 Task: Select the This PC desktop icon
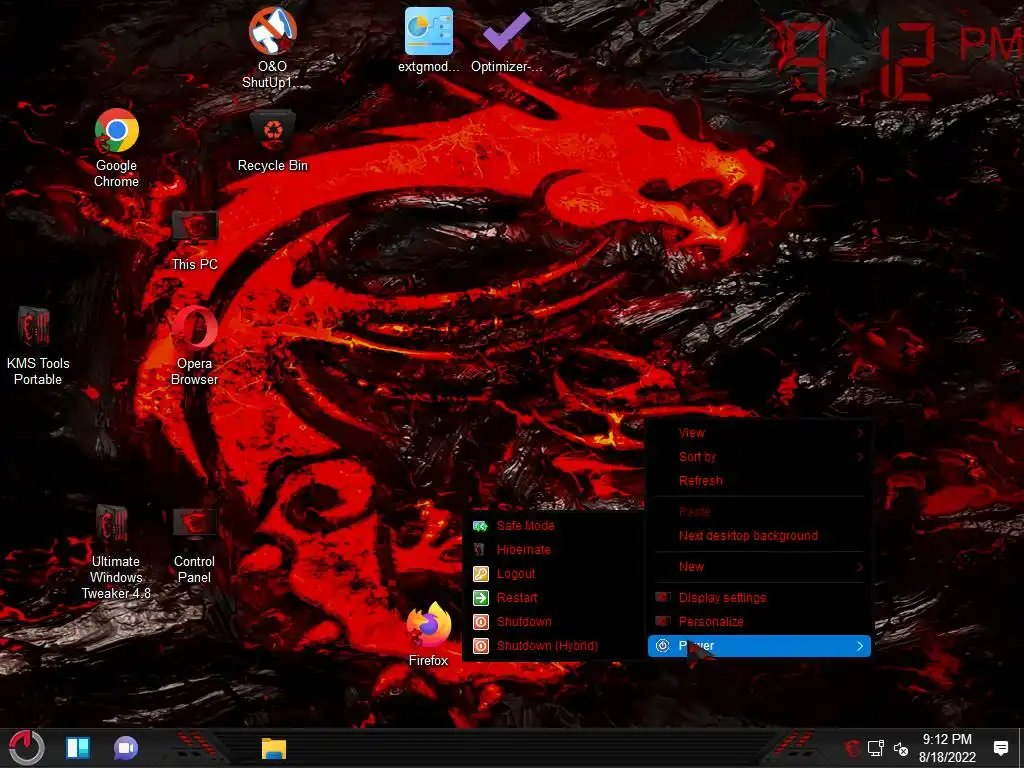point(195,240)
